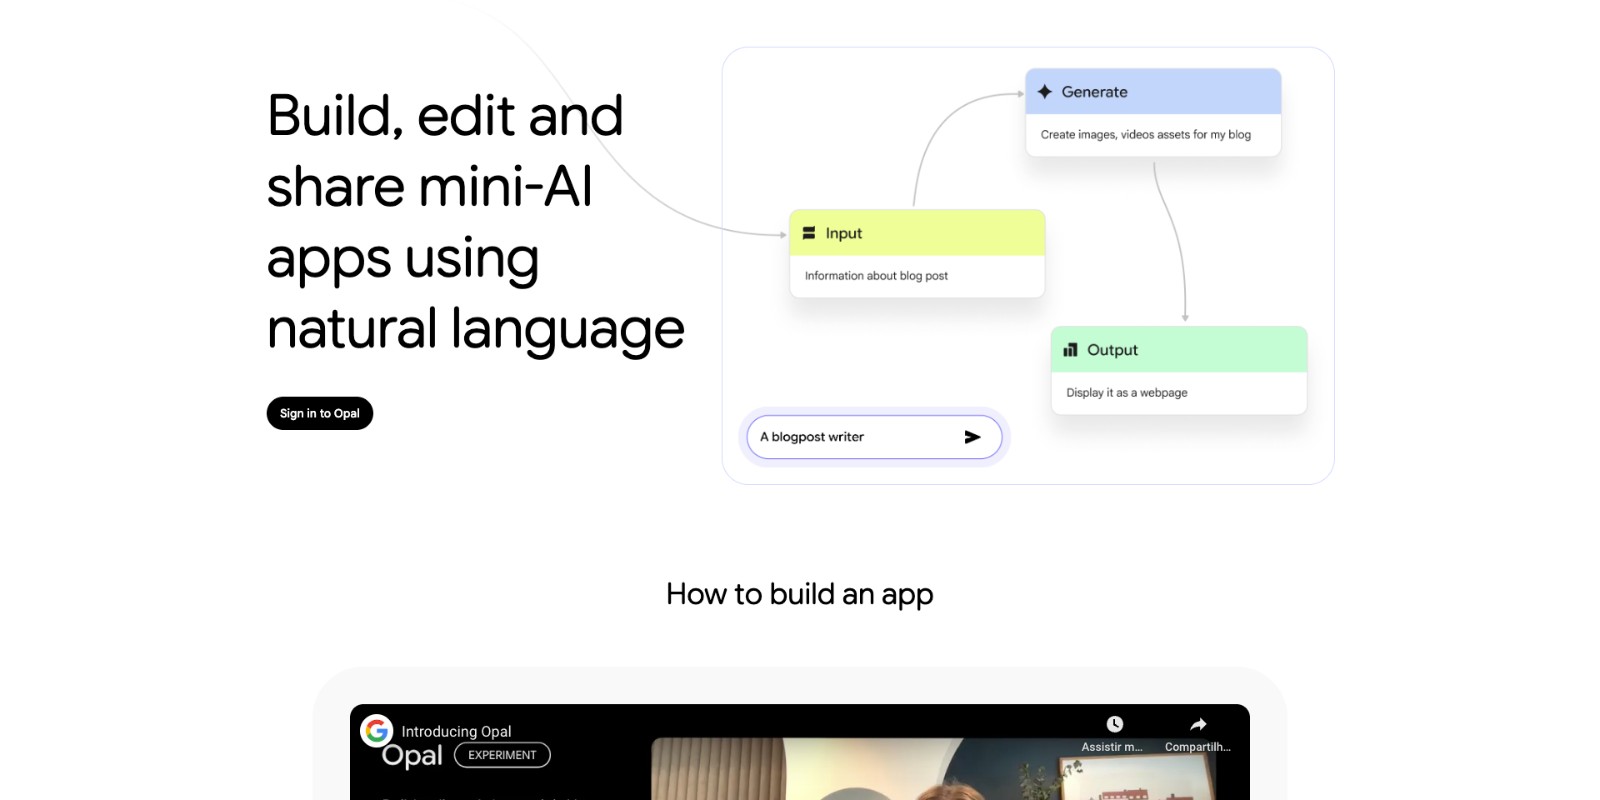The width and height of the screenshot is (1600, 800).
Task: Click the Output node's chart icon
Action: click(x=1070, y=350)
